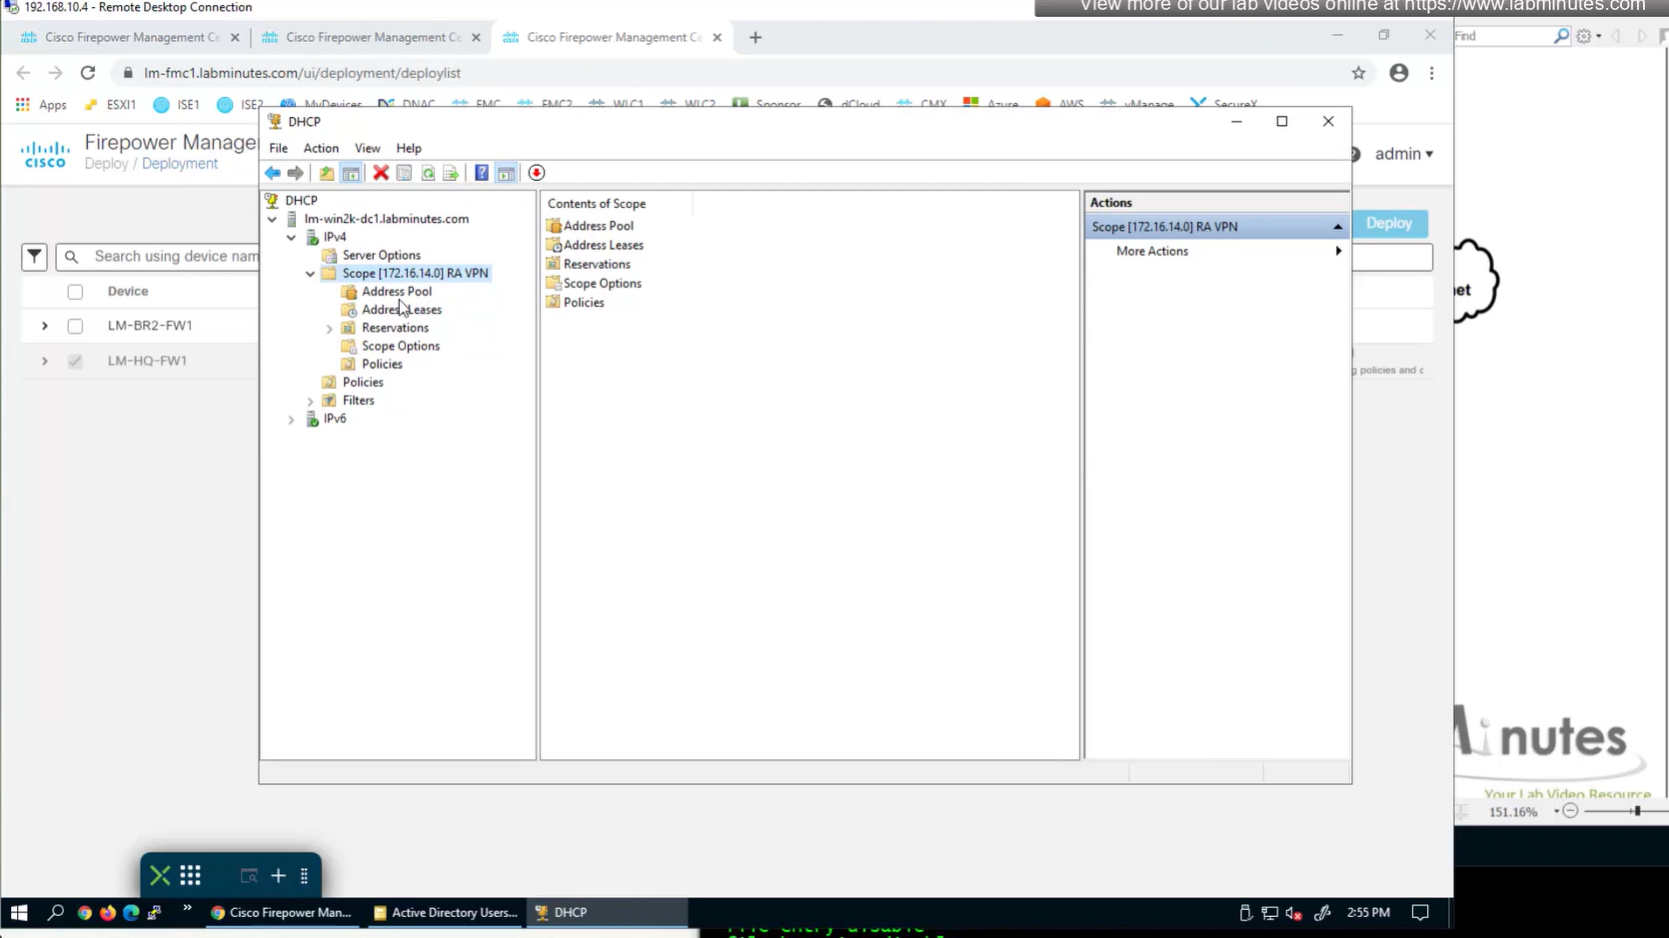Image resolution: width=1669 pixels, height=938 pixels.
Task: Toggle the LM-HQ-FW1 device checkbox
Action: pos(75,361)
